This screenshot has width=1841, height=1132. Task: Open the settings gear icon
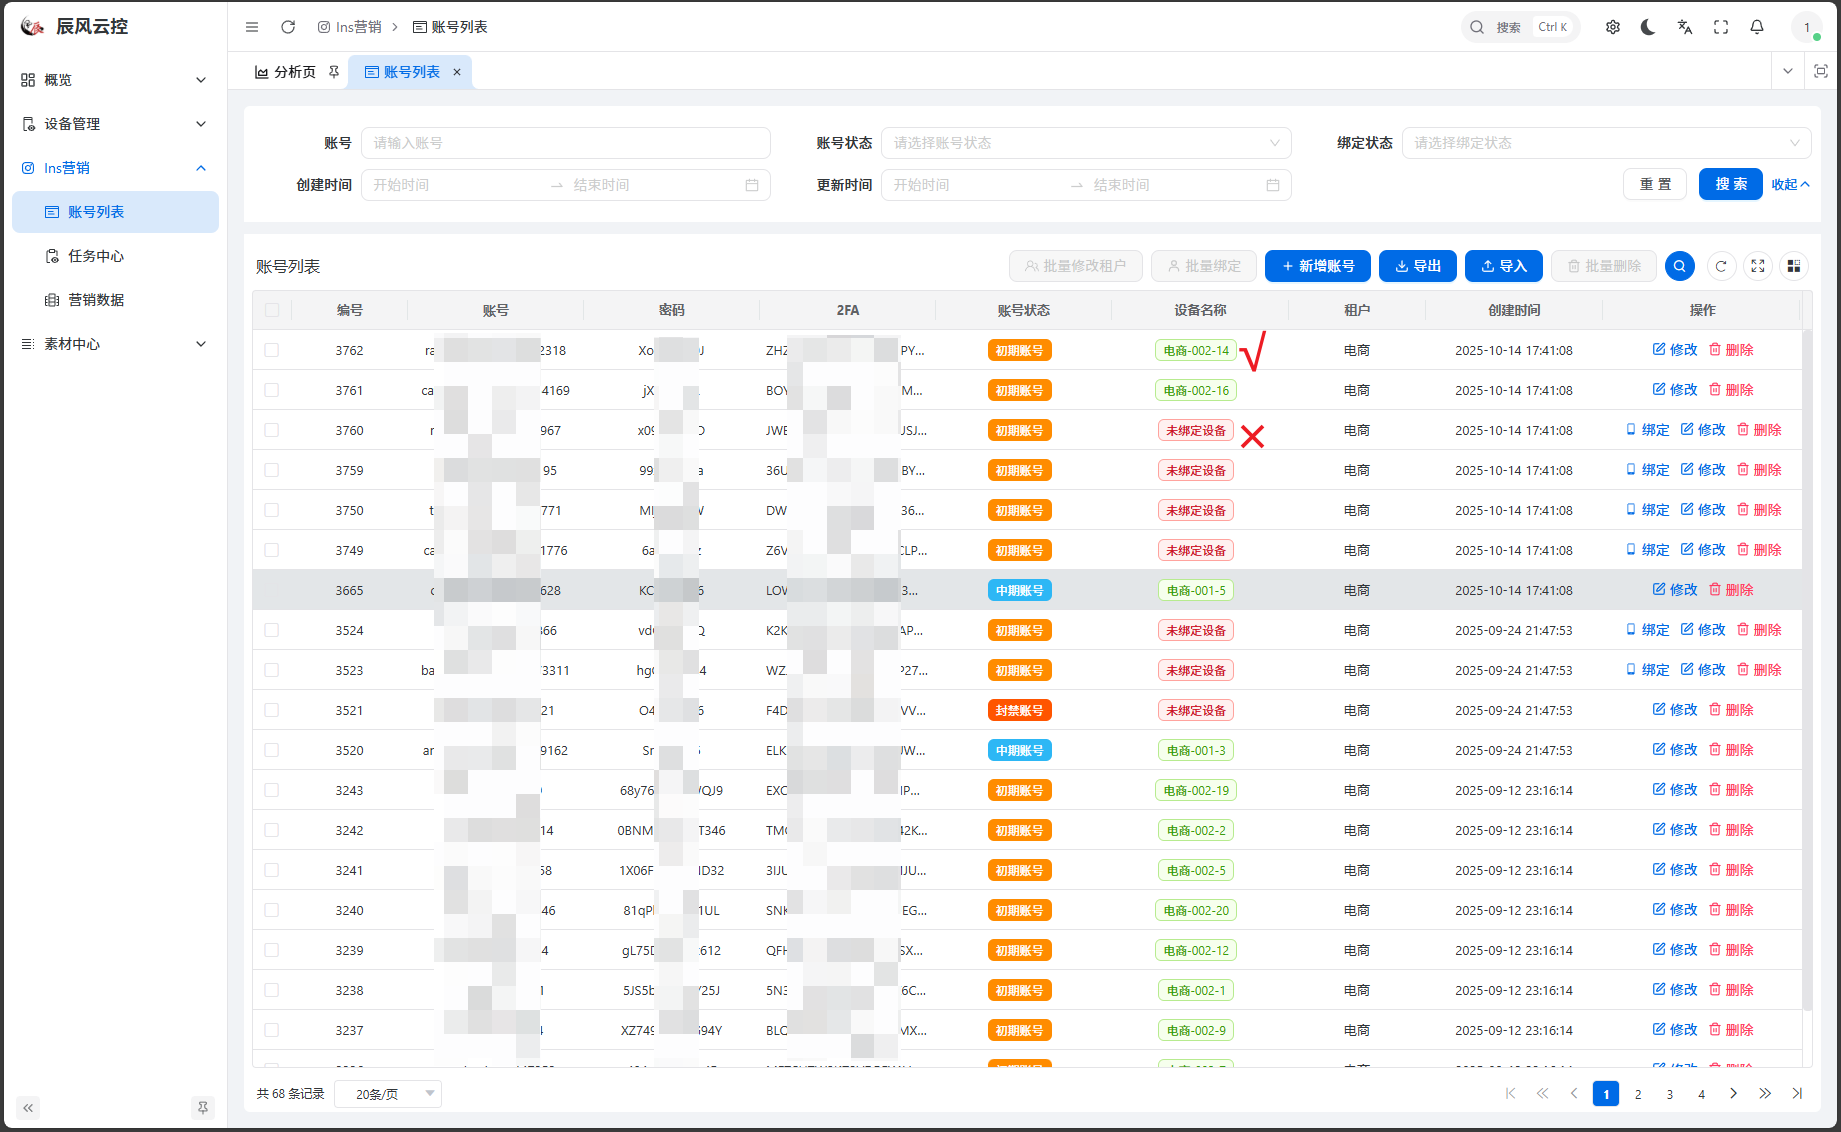tap(1613, 27)
